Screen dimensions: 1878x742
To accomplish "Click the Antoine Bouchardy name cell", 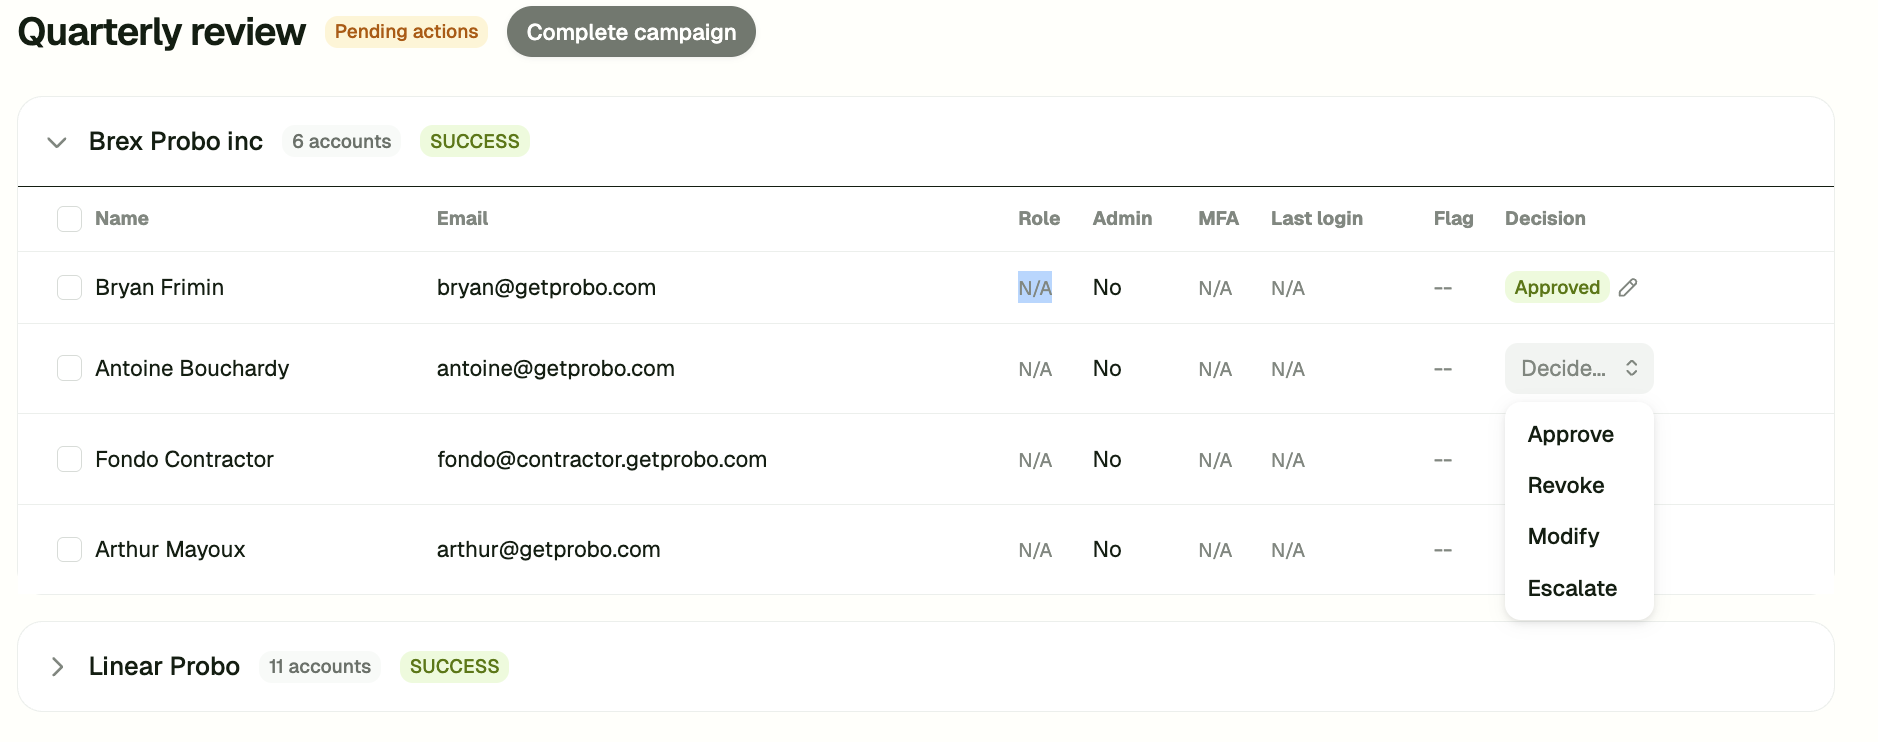I will pyautogui.click(x=192, y=368).
